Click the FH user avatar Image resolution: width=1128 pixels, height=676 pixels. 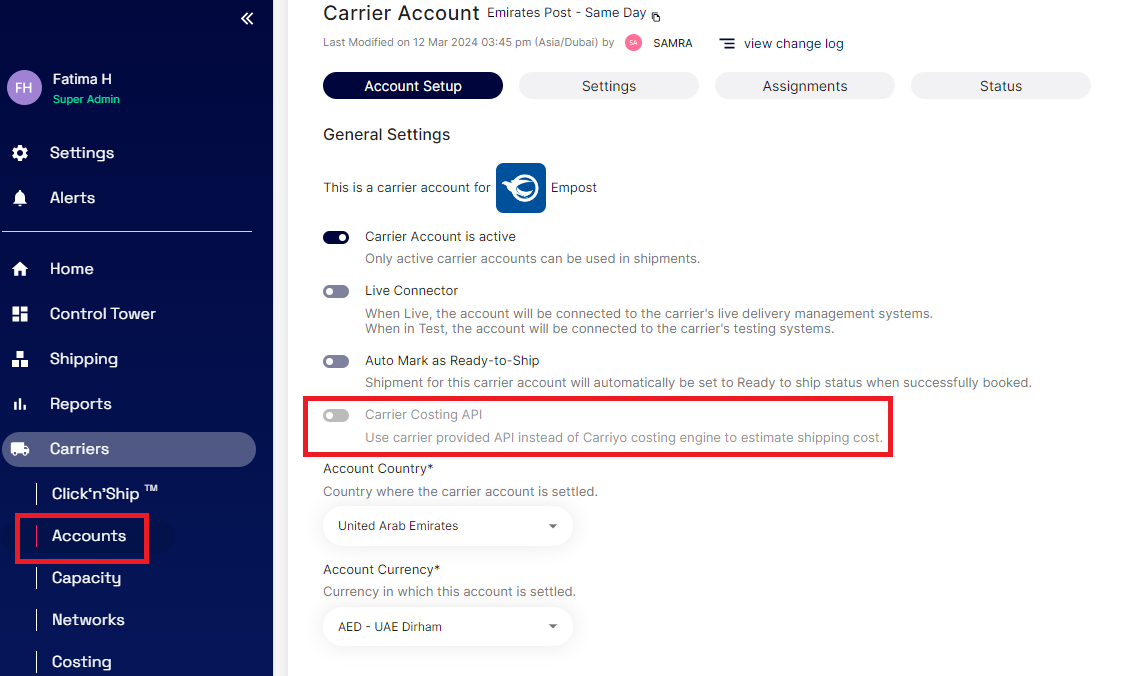pyautogui.click(x=24, y=88)
